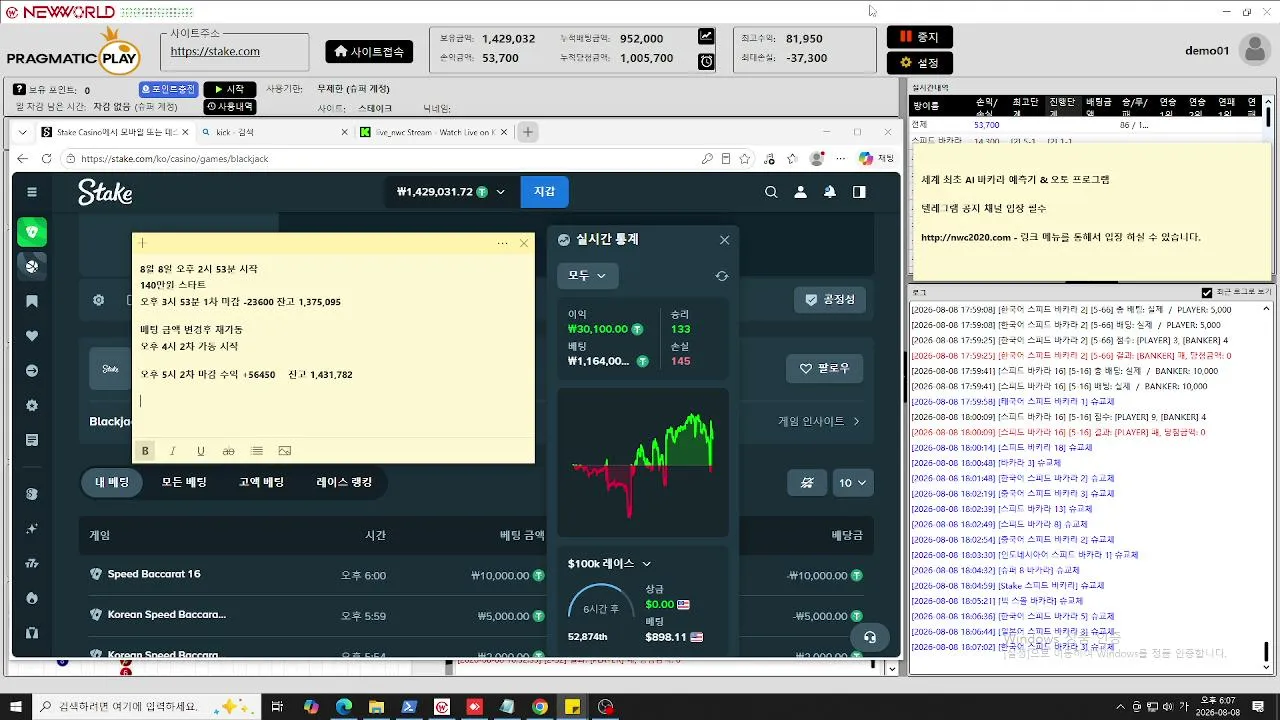Toggle strikethrough in the sticky note

[x=228, y=451]
